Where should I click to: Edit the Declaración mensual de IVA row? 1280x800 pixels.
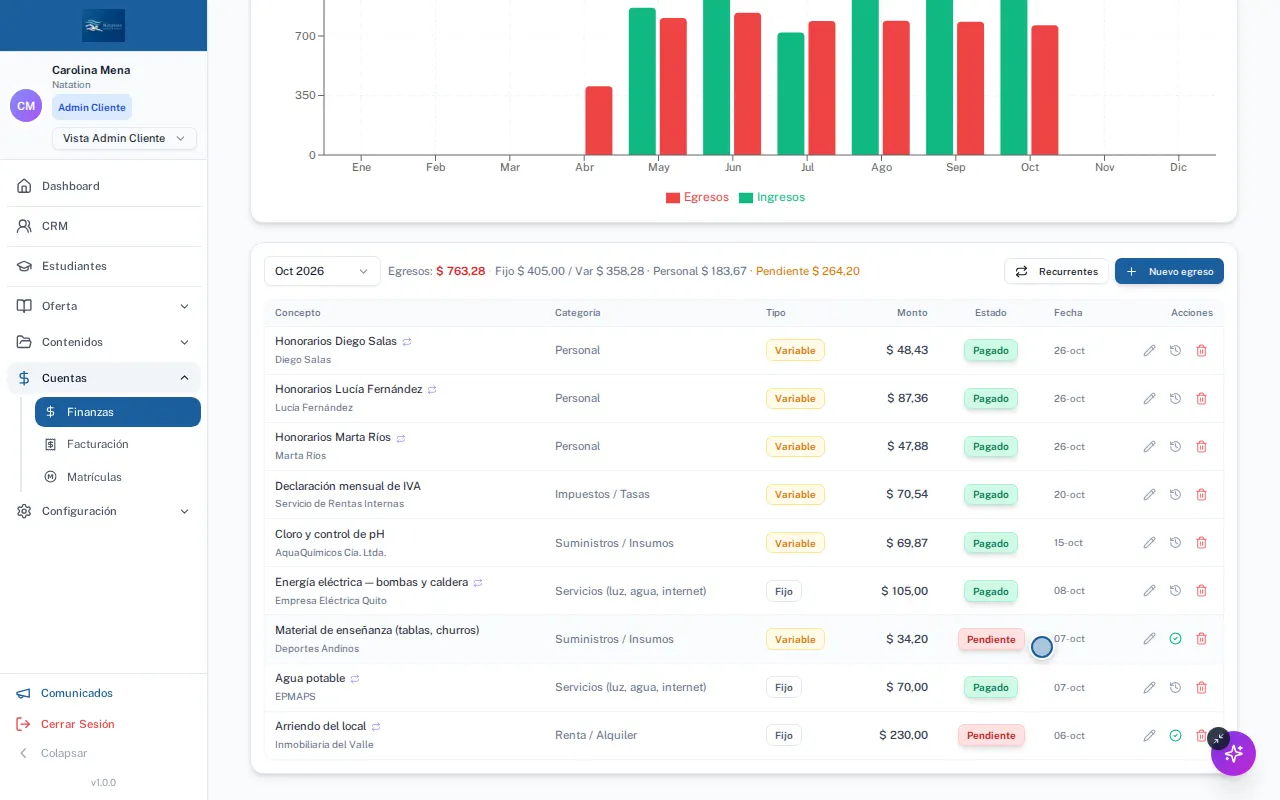[1149, 494]
